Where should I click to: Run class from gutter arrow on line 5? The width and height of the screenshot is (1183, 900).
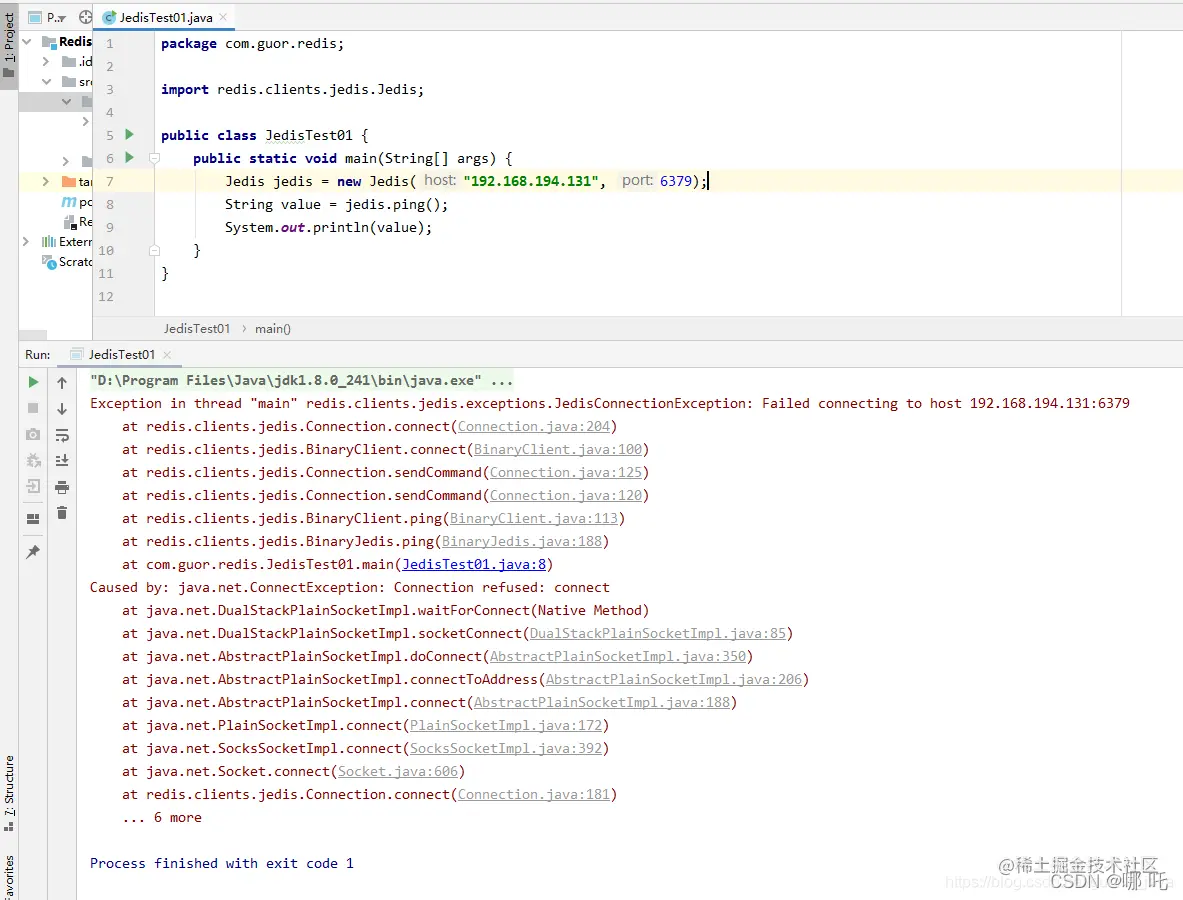coord(129,134)
